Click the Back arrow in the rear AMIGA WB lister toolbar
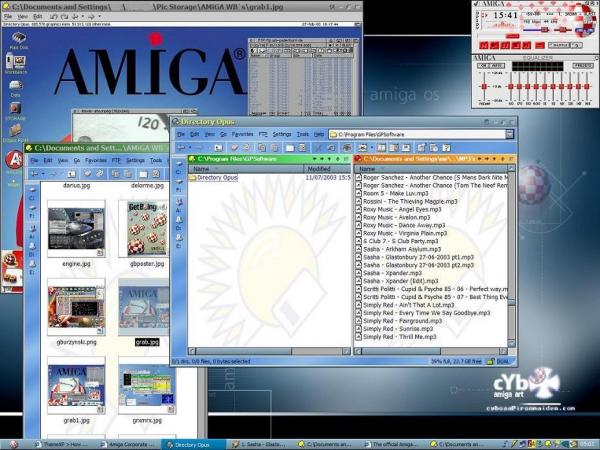Image resolution: width=600 pixels, height=450 pixels. point(35,174)
